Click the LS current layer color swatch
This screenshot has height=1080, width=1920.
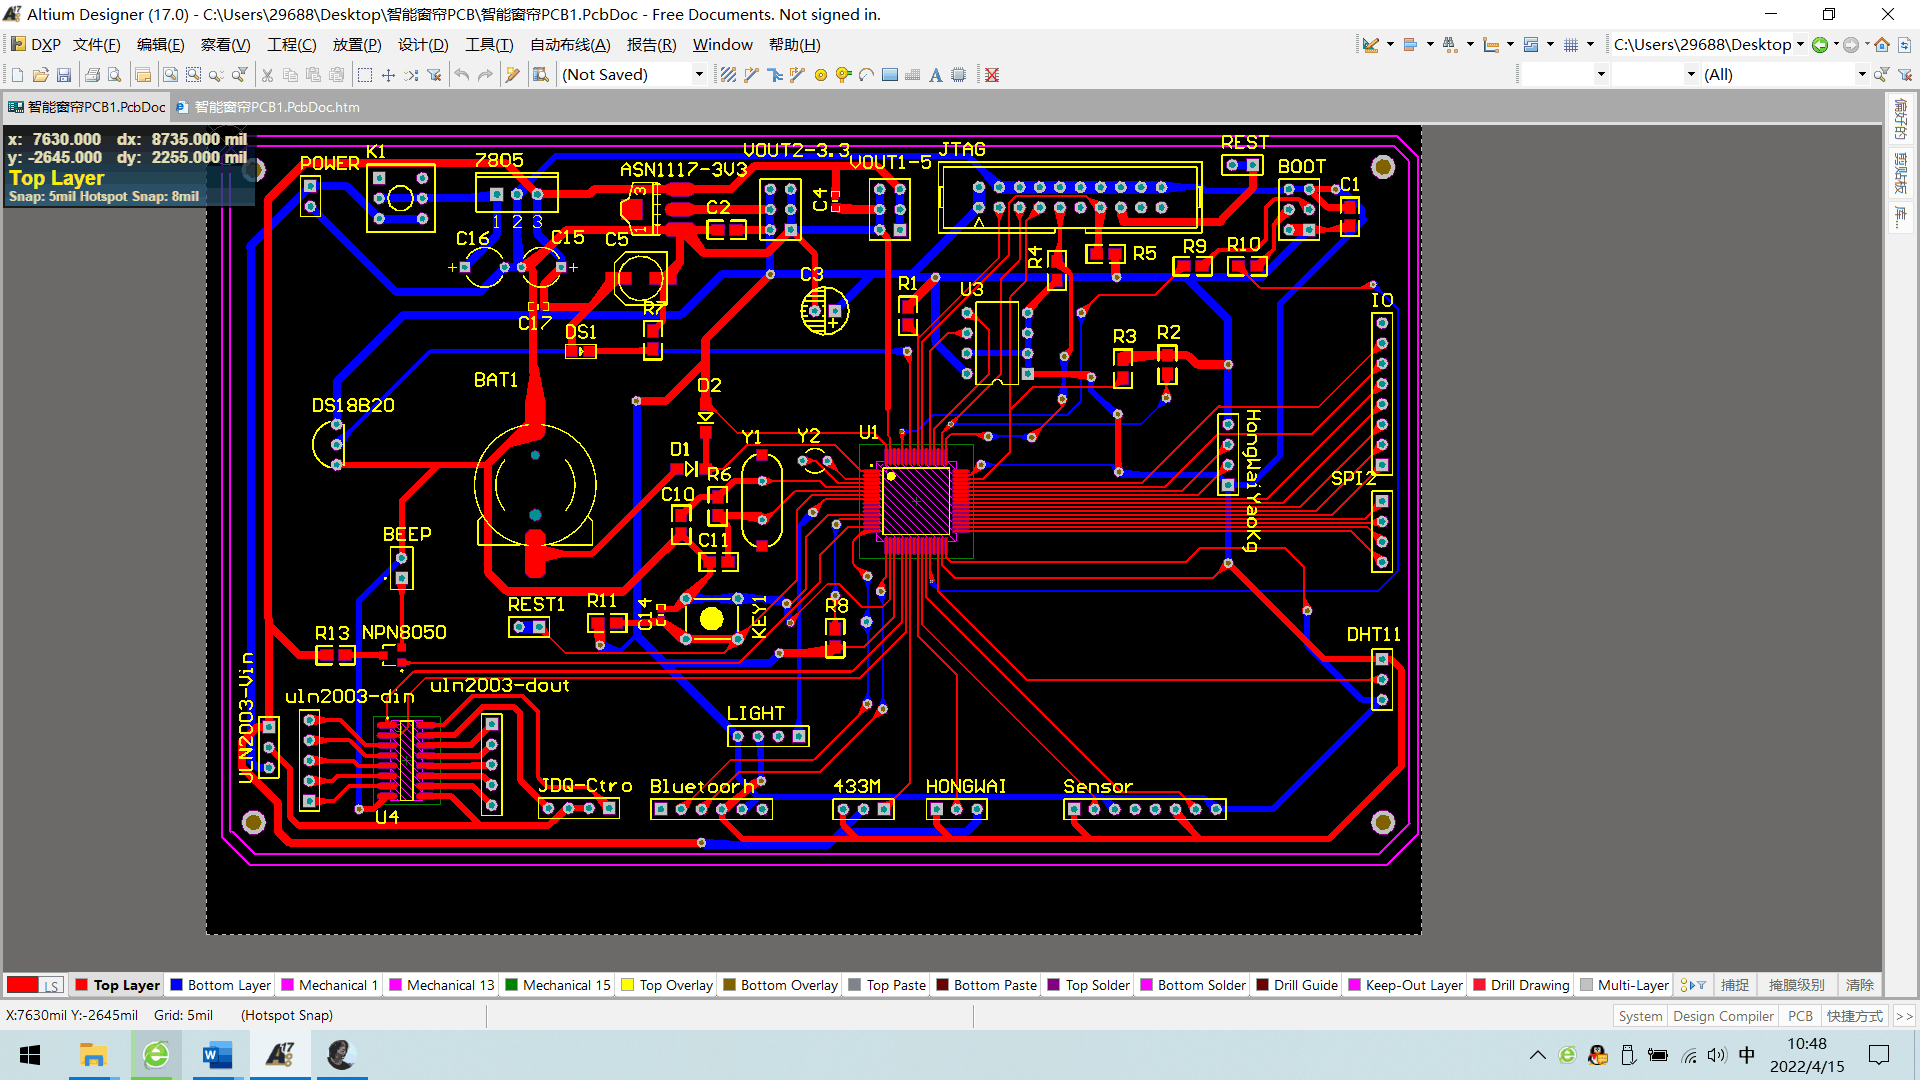tap(35, 985)
